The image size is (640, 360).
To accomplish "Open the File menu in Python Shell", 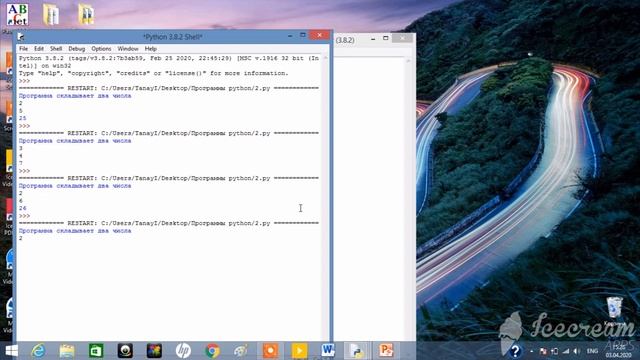I will pos(24,49).
